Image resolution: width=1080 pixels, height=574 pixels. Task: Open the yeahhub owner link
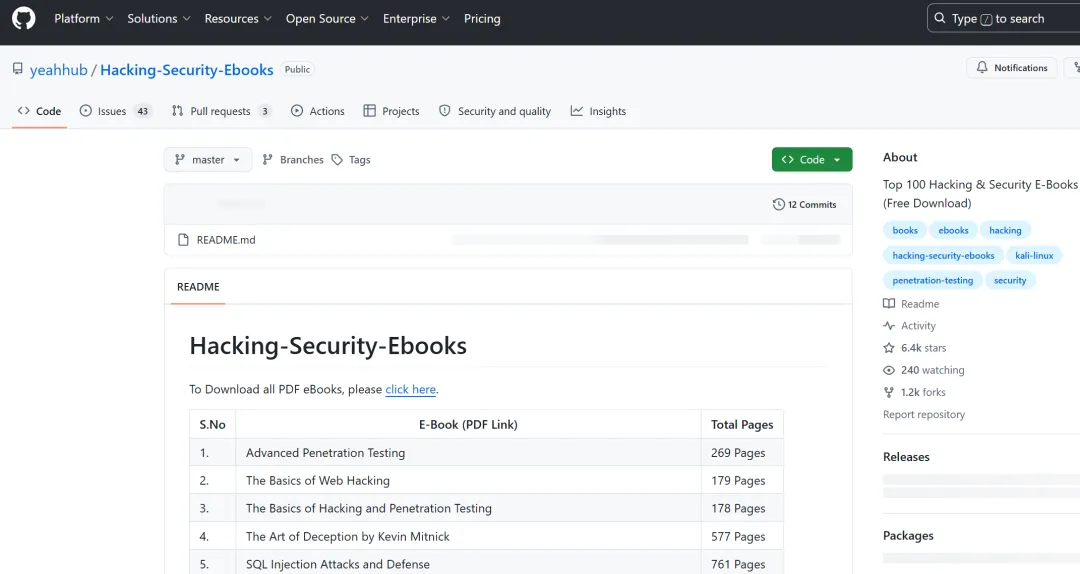click(x=59, y=70)
